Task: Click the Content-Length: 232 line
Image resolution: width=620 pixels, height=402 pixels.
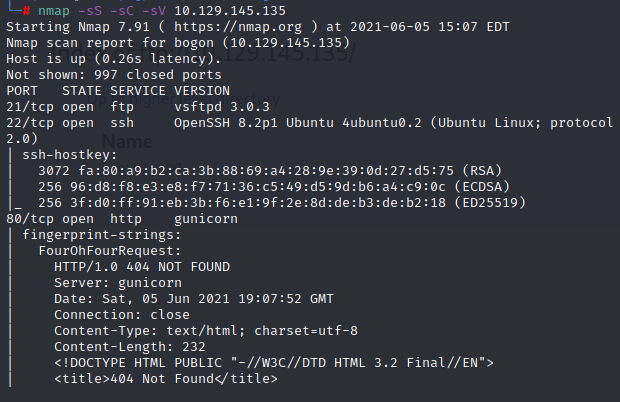Action: (x=130, y=347)
